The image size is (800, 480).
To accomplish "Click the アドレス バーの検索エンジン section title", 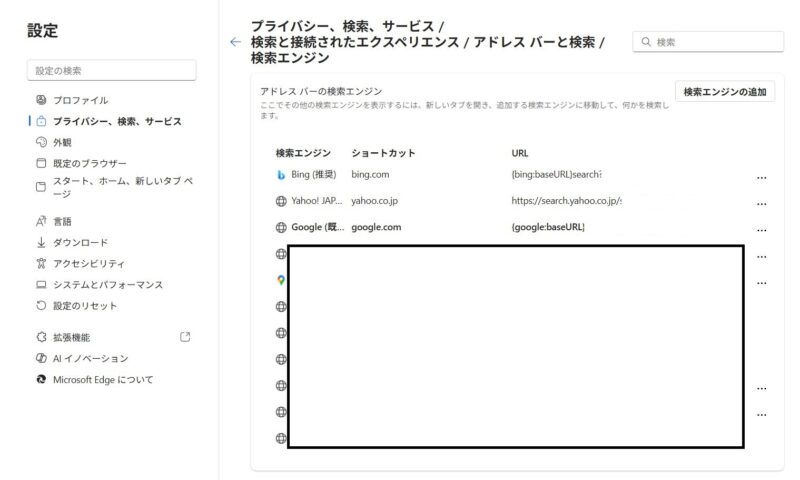I will pos(321,91).
